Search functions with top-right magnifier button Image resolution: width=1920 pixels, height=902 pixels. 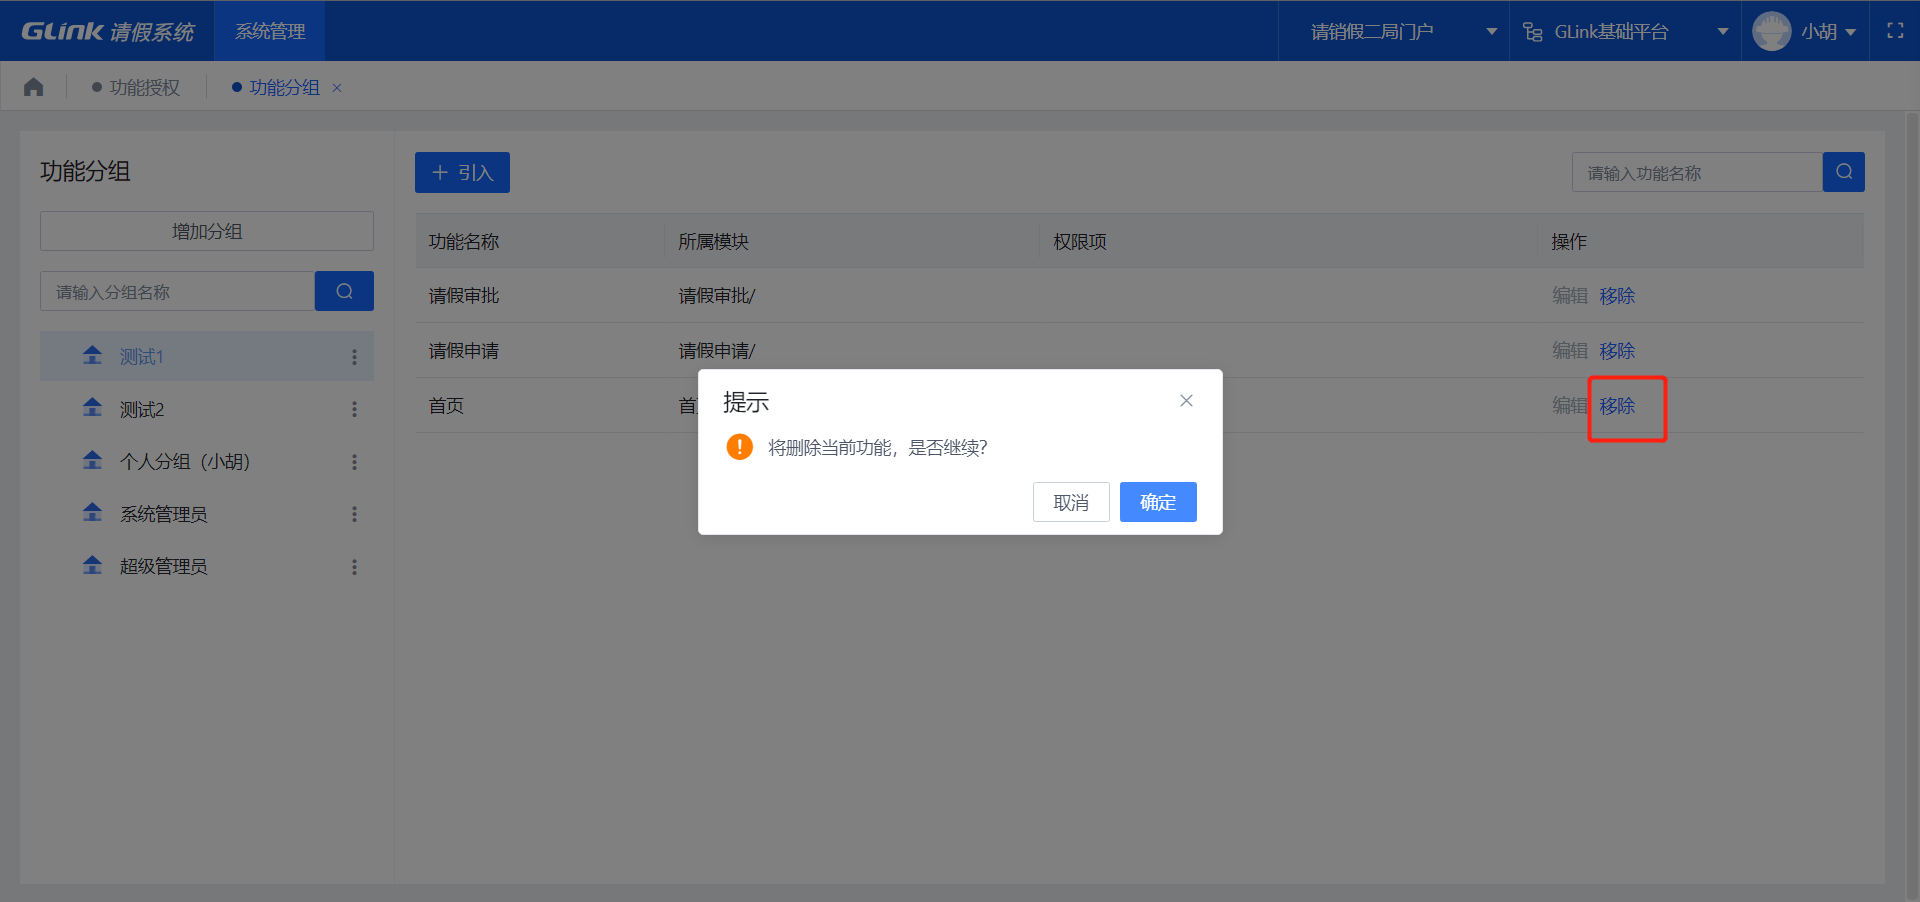click(1843, 172)
